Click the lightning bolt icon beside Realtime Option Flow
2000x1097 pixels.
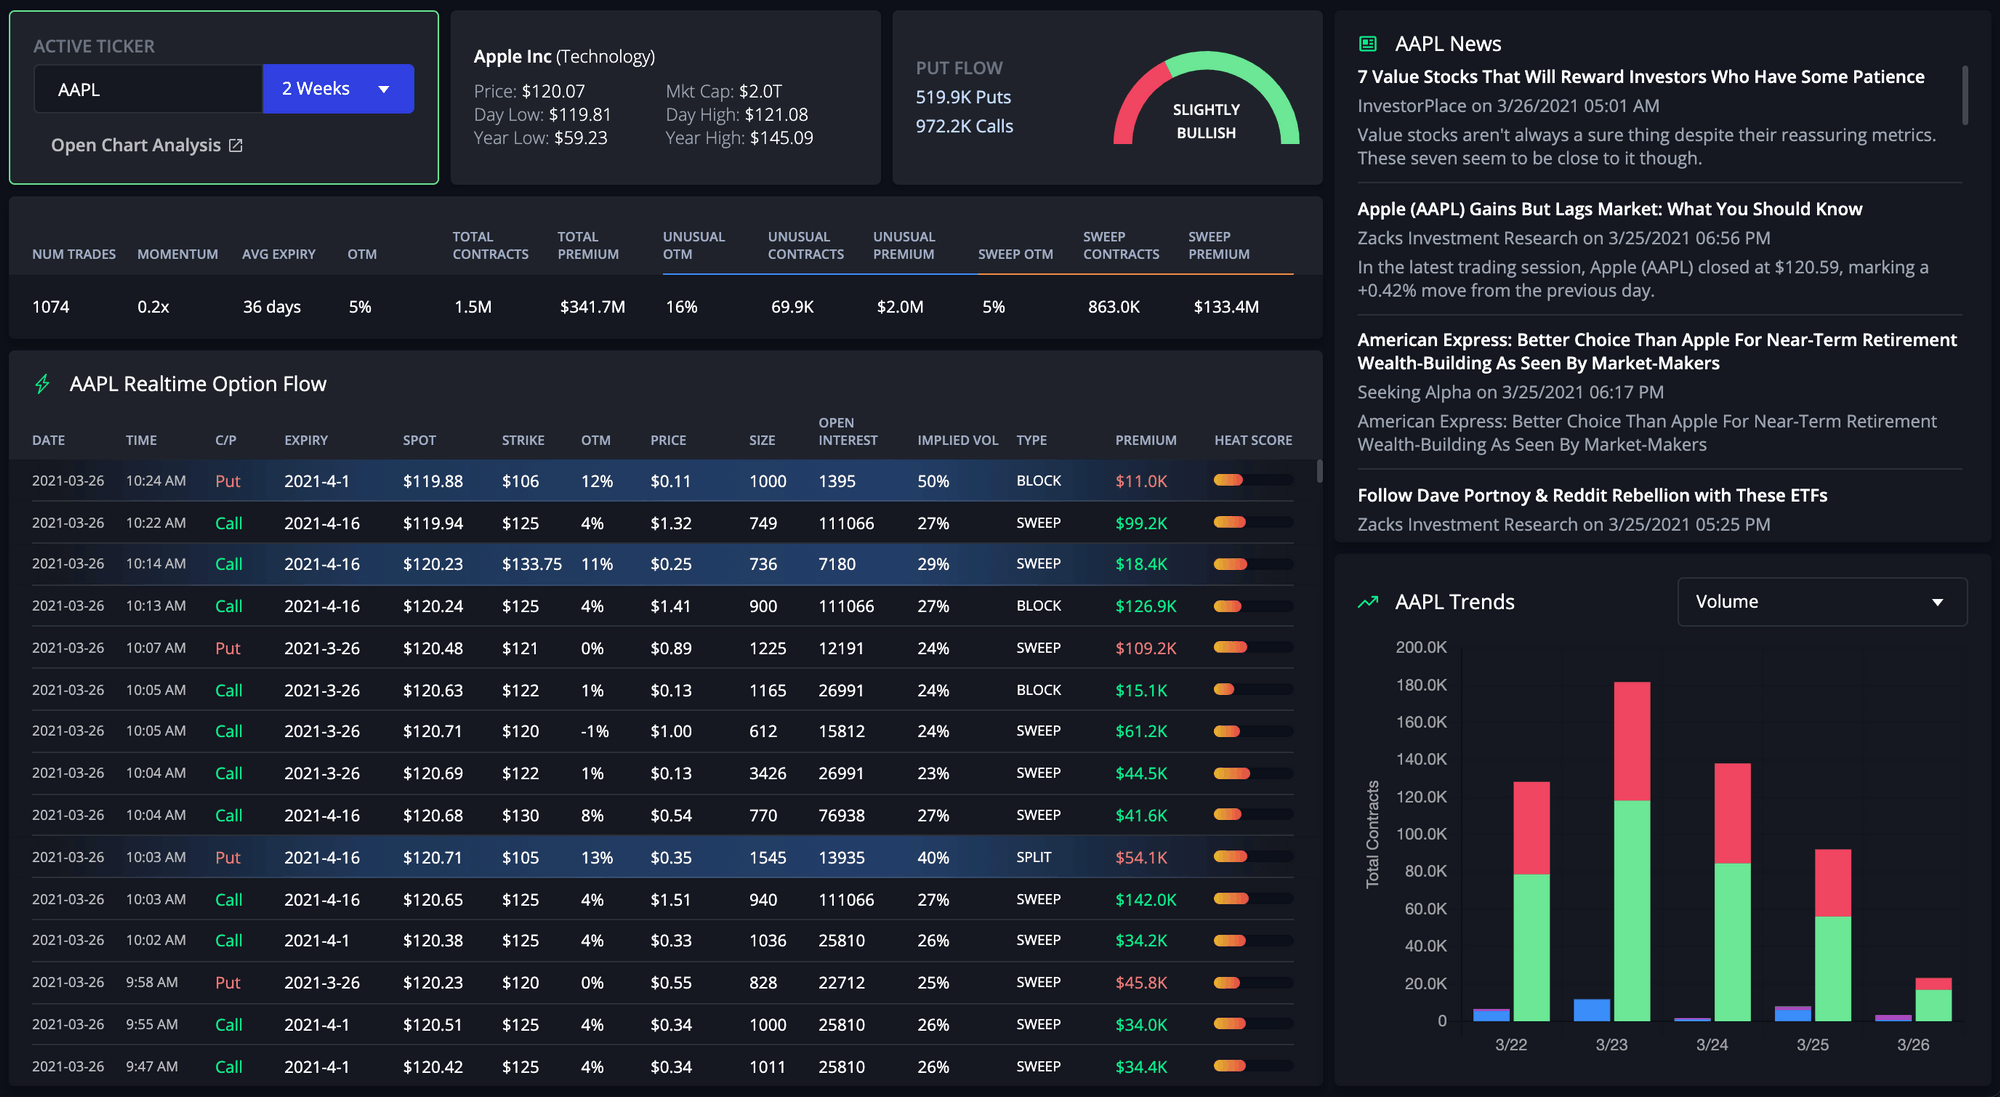42,383
